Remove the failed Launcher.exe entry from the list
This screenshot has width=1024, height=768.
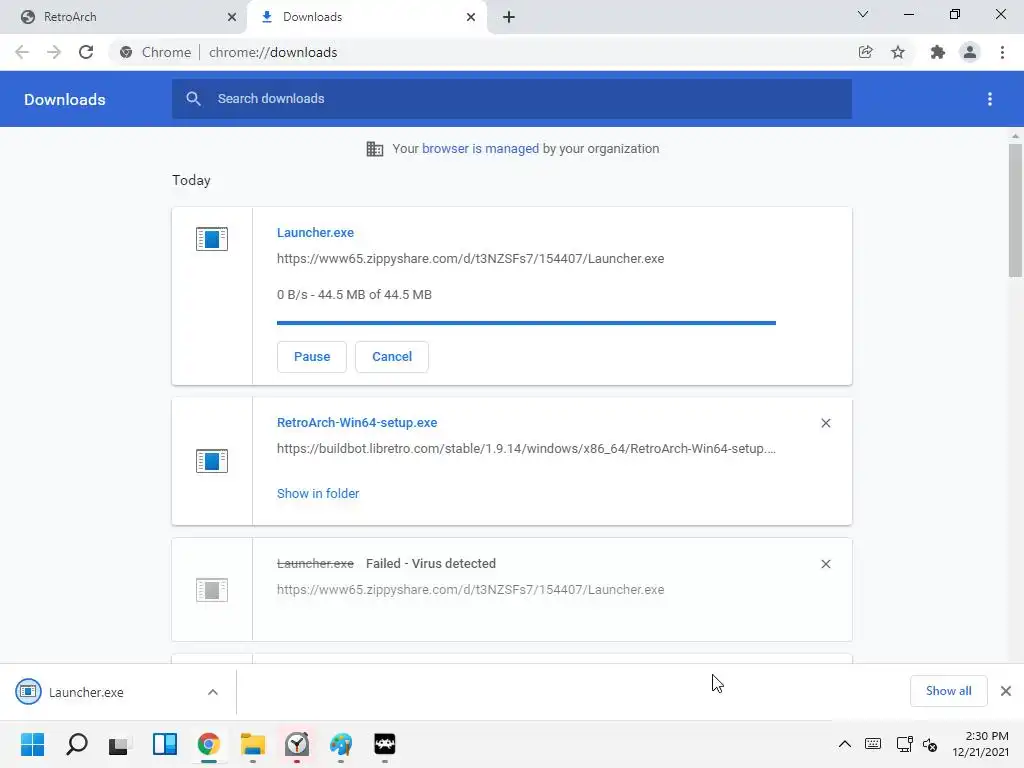pos(825,564)
